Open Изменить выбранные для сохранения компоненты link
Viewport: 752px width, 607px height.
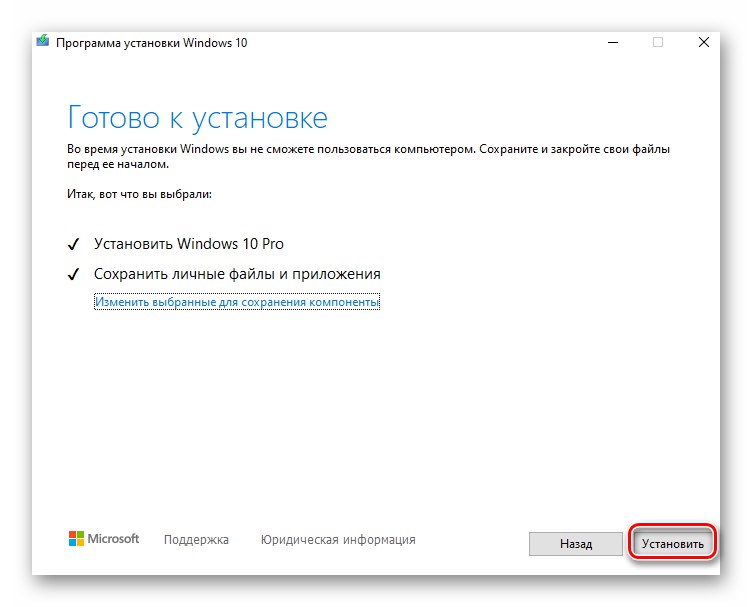point(237,302)
